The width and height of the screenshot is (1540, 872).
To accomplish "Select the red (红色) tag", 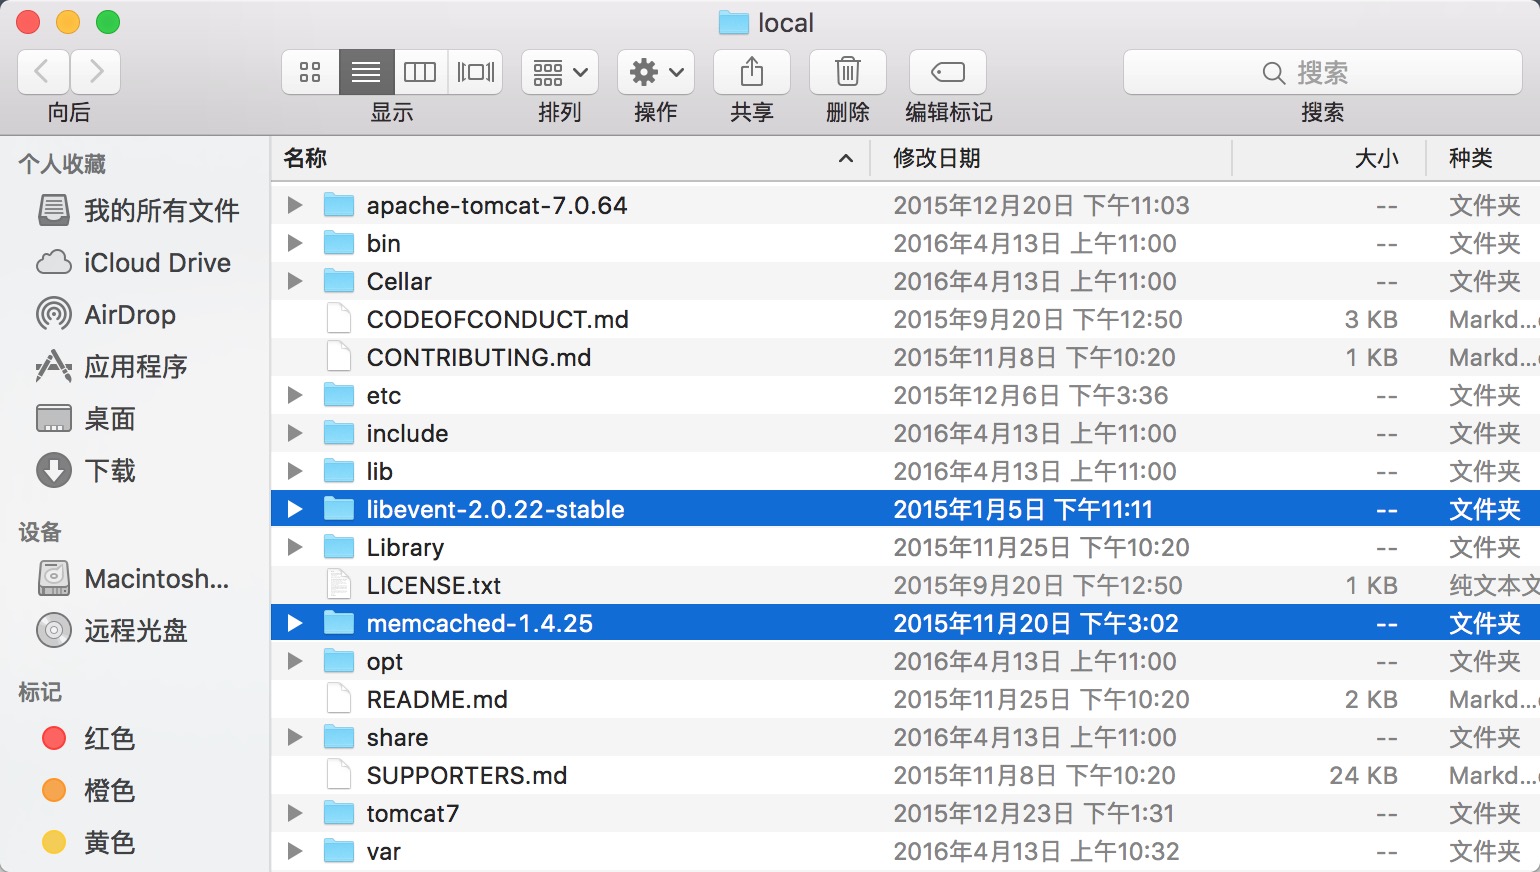I will [88, 738].
